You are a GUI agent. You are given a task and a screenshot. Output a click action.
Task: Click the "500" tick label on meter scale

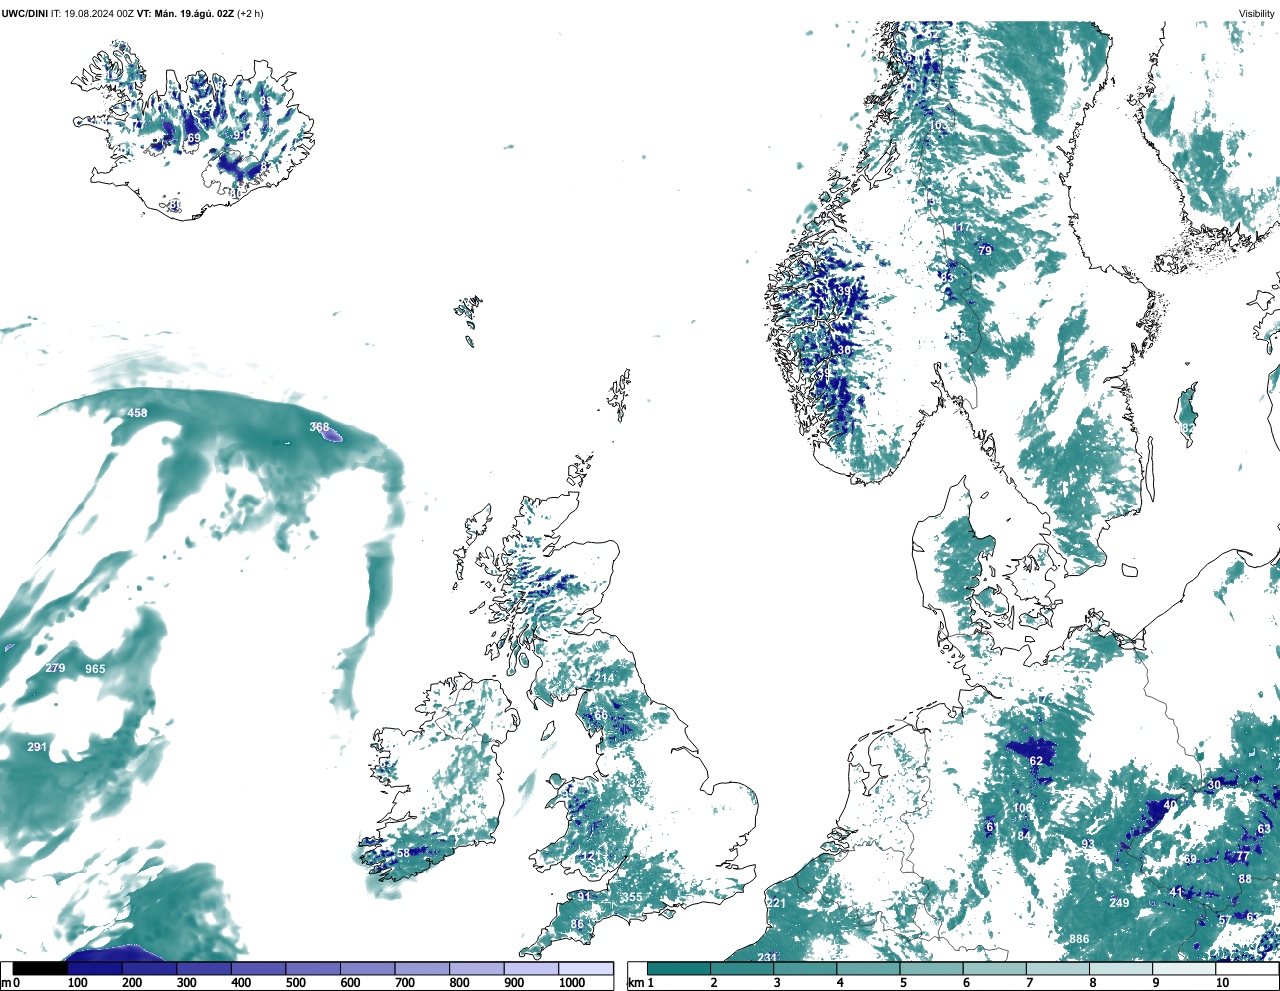[x=295, y=984]
